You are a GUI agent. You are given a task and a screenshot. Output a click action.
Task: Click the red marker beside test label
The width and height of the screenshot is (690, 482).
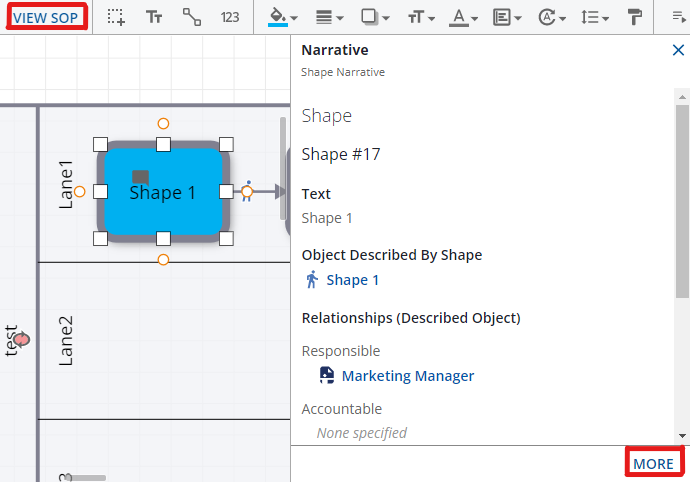coord(21,340)
